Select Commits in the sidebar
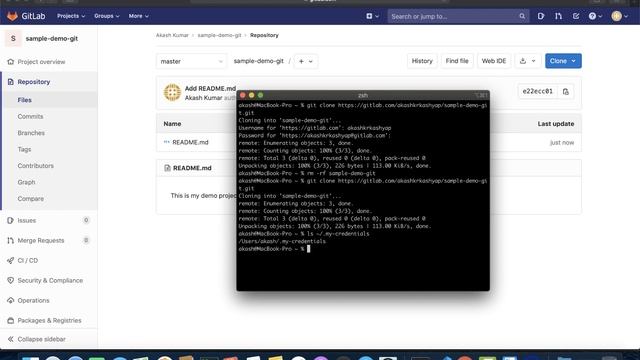The image size is (640, 360). click(30, 116)
